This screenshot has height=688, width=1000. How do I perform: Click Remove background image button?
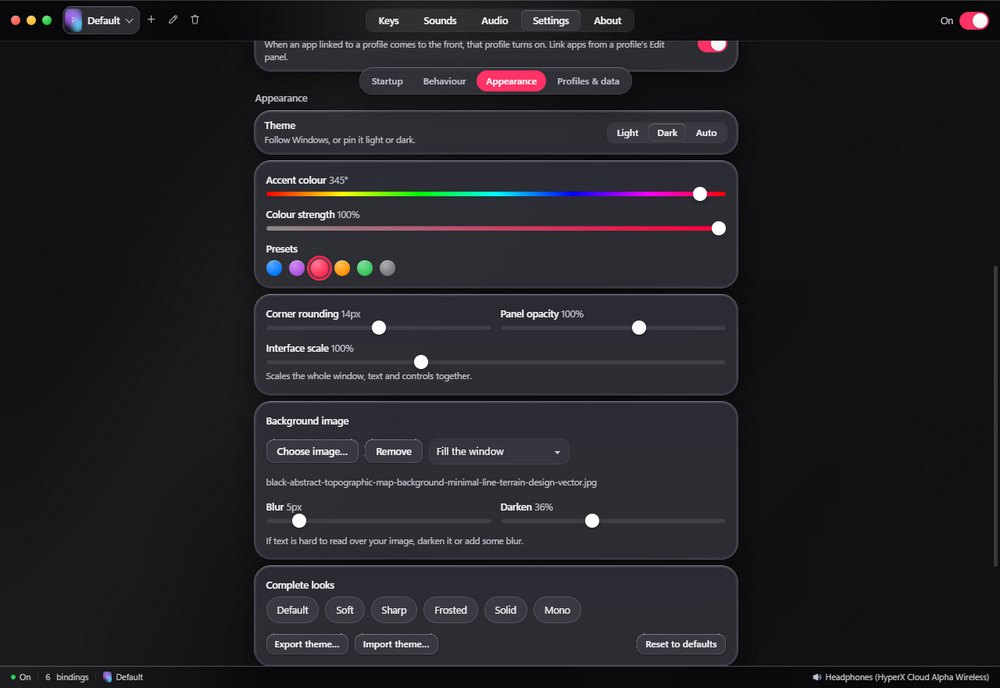click(x=393, y=451)
